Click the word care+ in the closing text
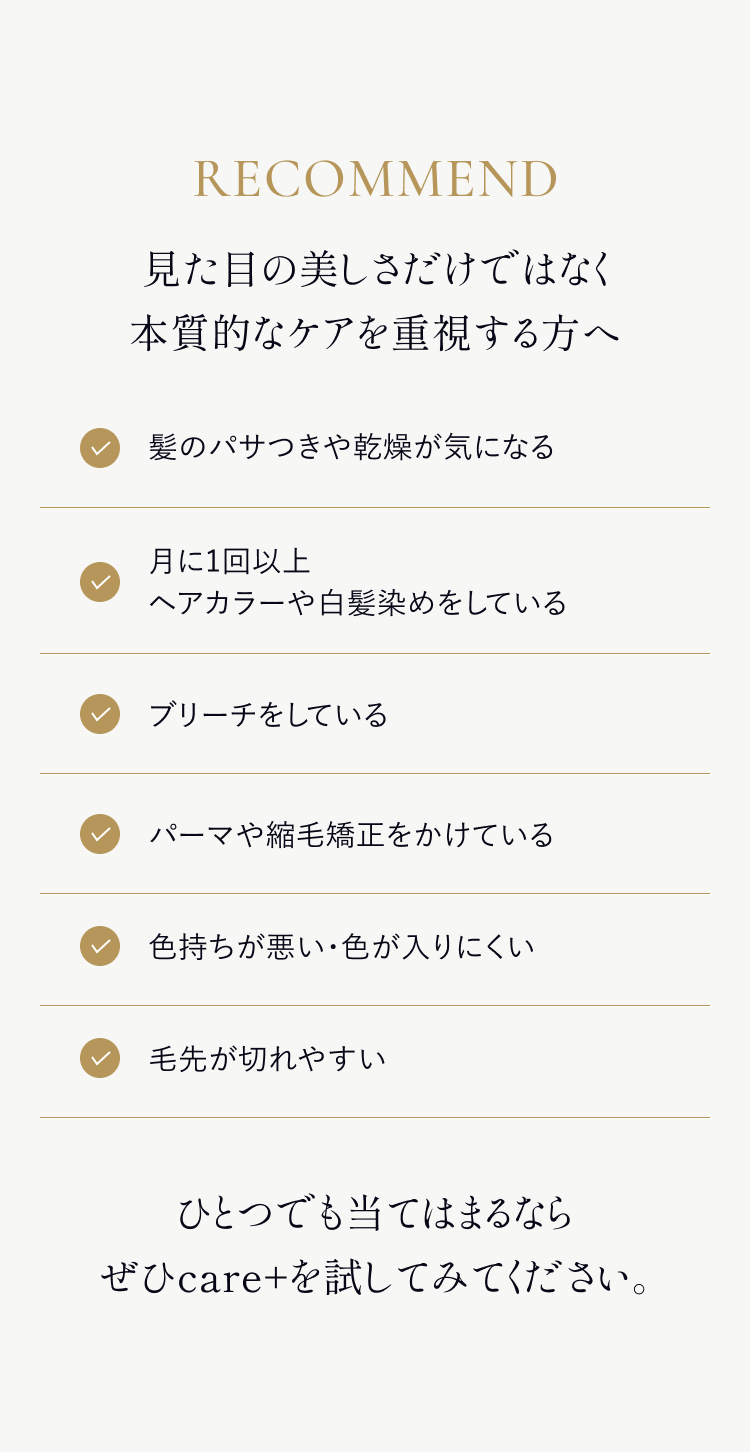The width and height of the screenshot is (750, 1452). click(x=232, y=1279)
